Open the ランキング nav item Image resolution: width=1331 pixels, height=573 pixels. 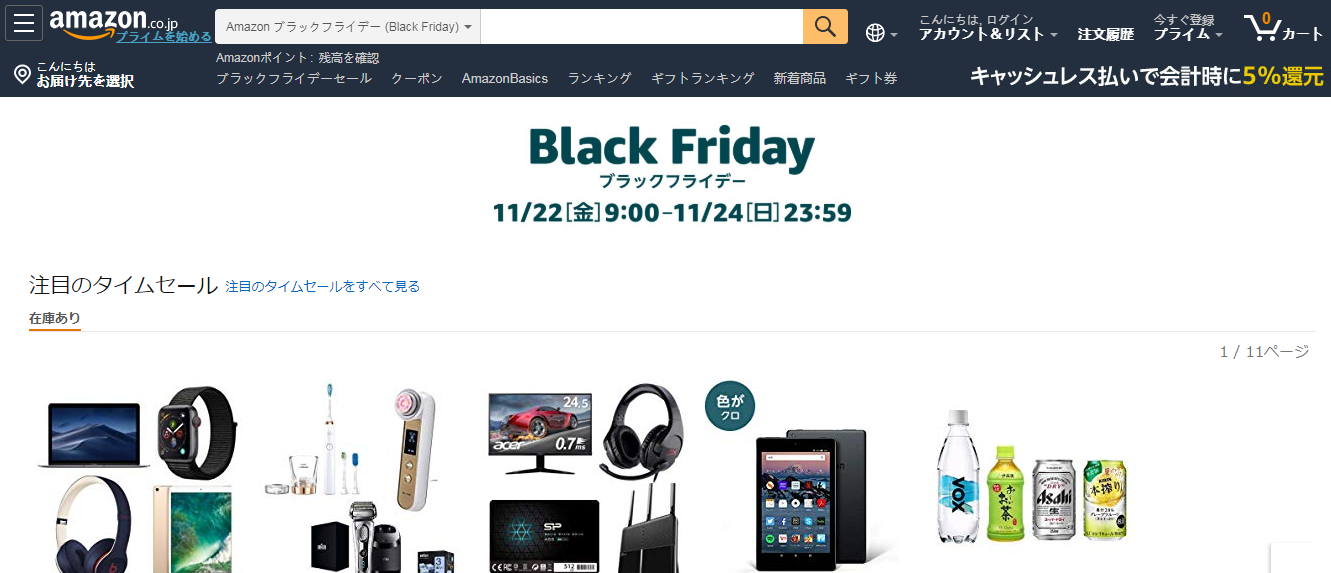600,78
